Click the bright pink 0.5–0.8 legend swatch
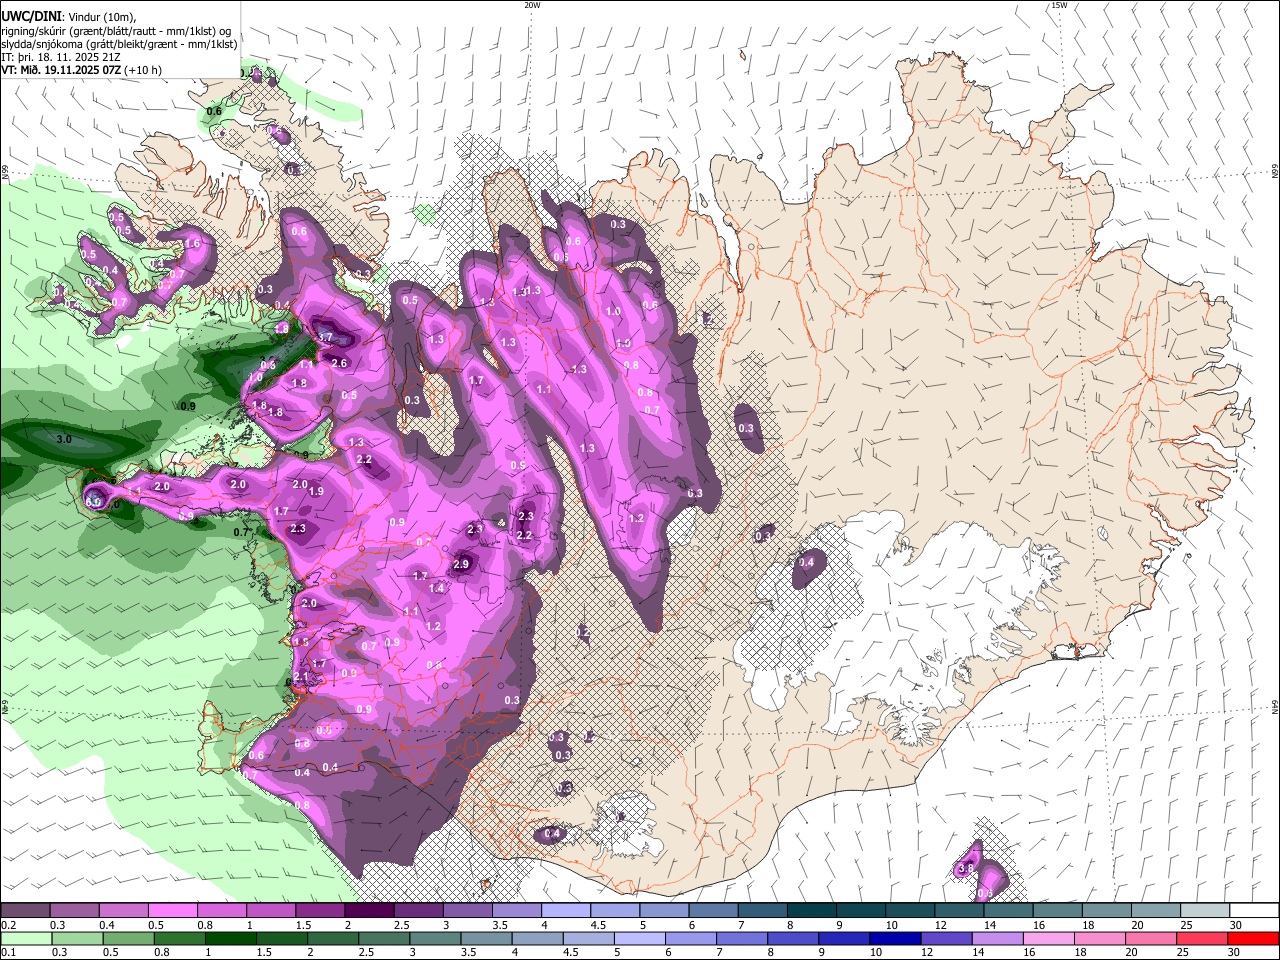Image resolution: width=1280 pixels, height=960 pixels. tap(172, 911)
